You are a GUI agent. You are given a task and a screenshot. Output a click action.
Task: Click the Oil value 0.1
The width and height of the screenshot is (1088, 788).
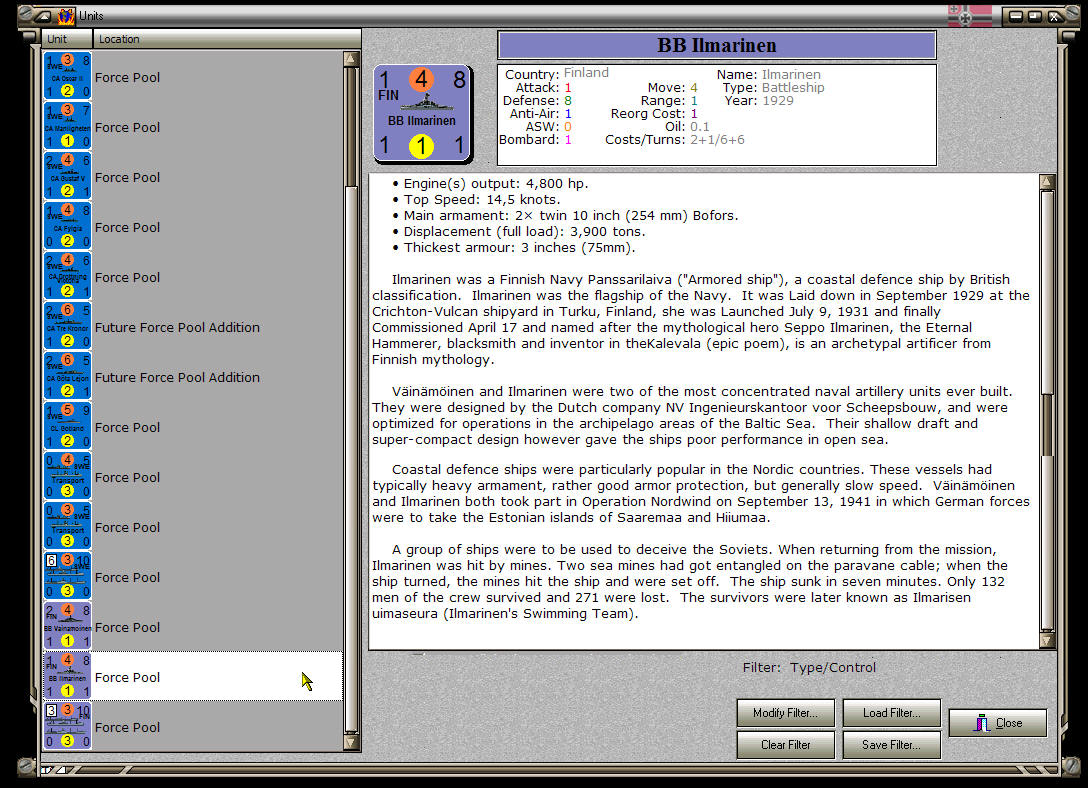699,126
